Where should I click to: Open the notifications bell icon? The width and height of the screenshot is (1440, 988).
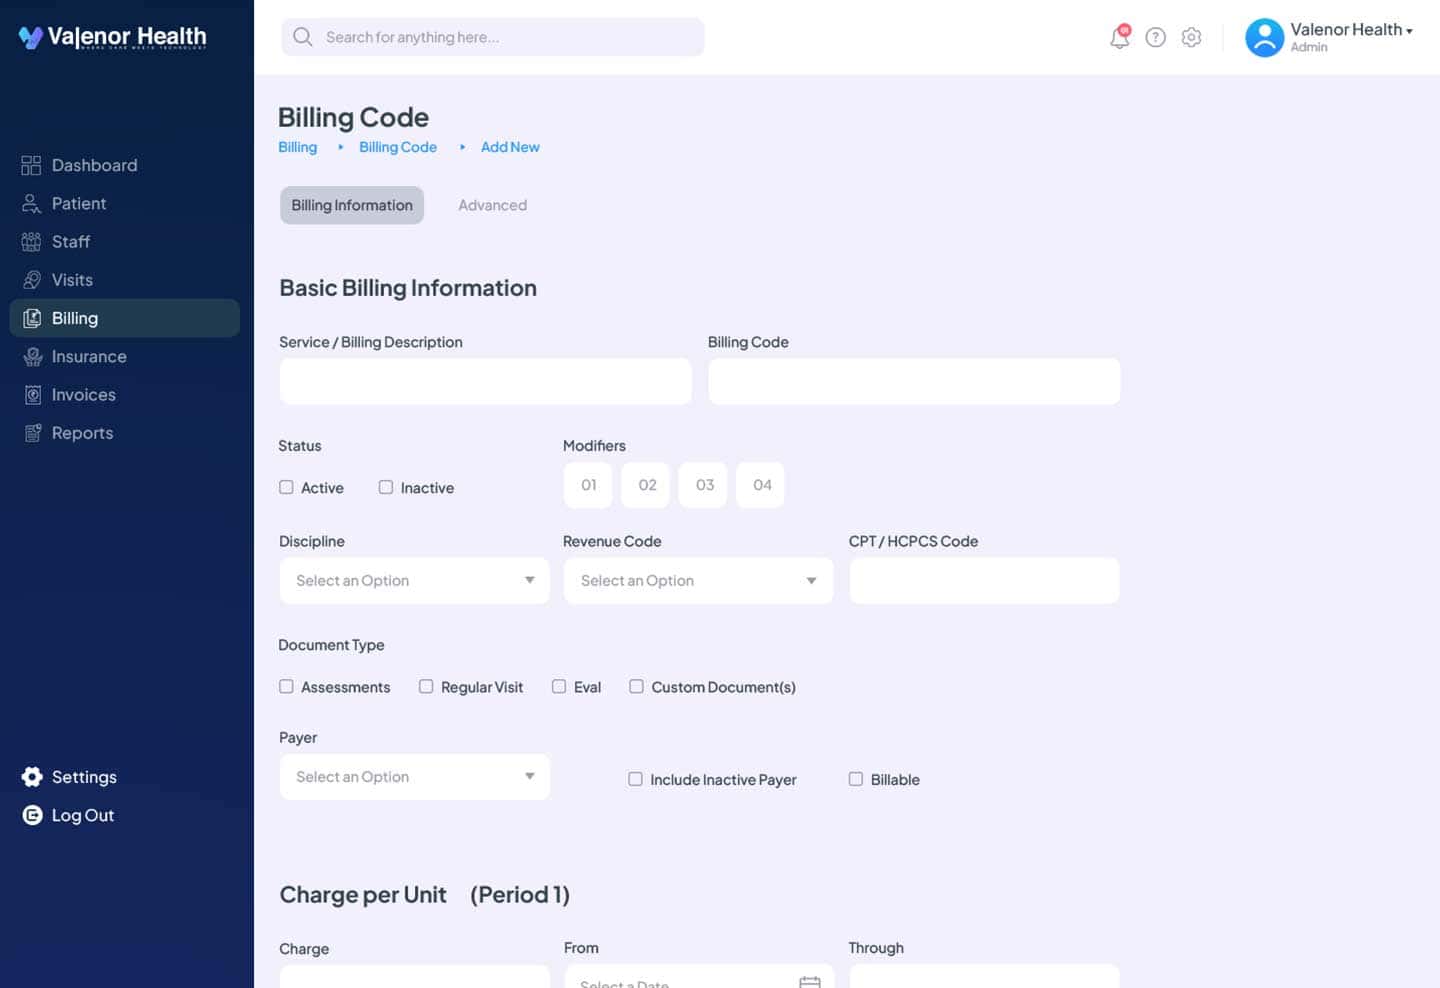coord(1120,37)
